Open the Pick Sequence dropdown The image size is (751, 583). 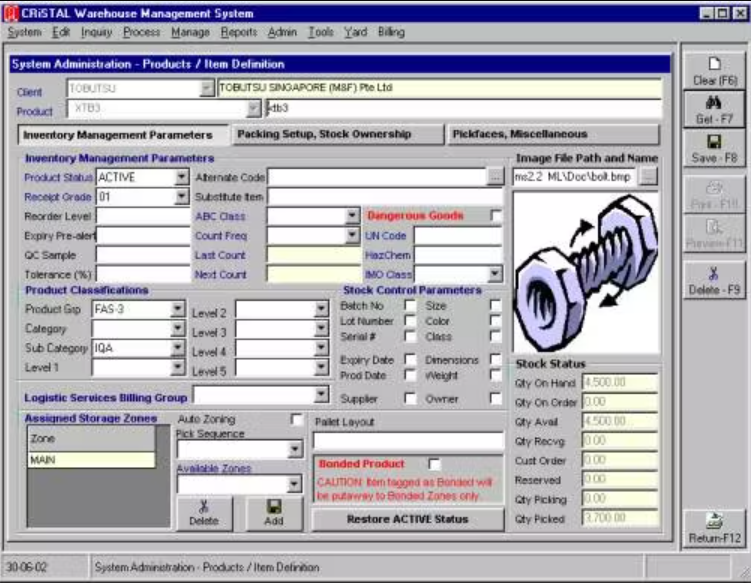point(295,449)
